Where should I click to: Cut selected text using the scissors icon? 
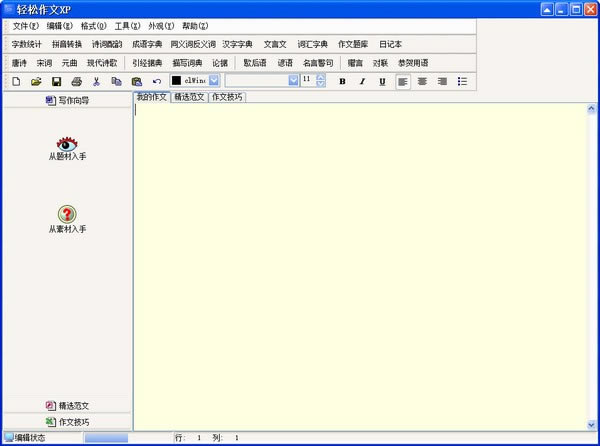pyautogui.click(x=96, y=81)
